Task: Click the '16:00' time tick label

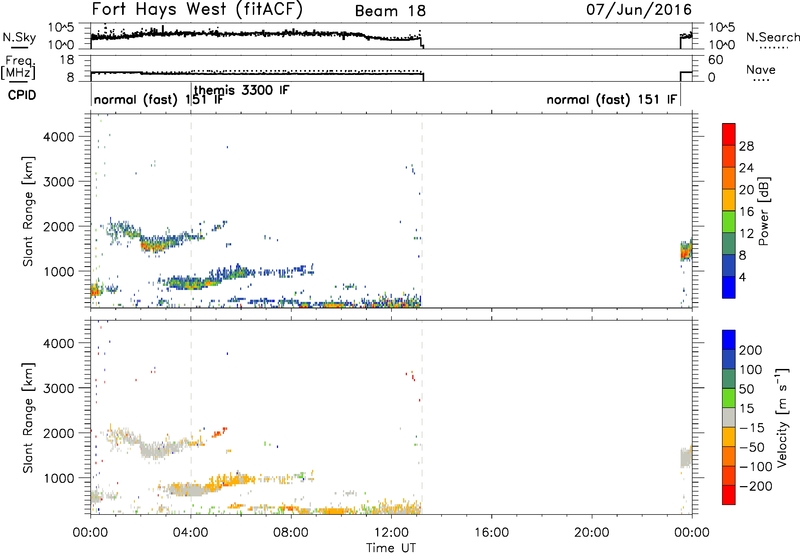Action: [x=491, y=533]
